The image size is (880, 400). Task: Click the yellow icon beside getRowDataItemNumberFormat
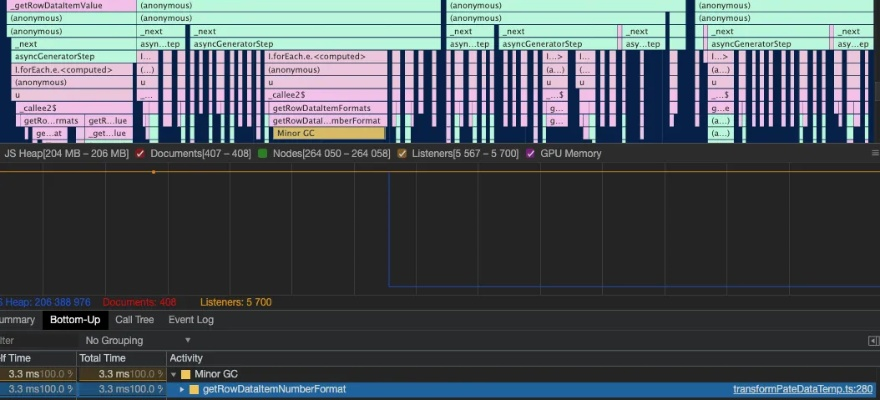195,389
